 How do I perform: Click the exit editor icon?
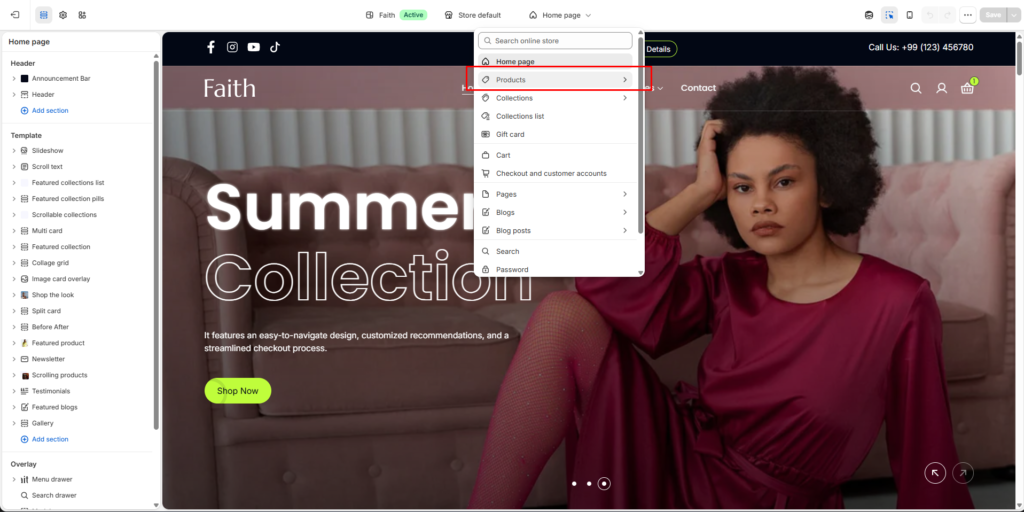tap(15, 14)
